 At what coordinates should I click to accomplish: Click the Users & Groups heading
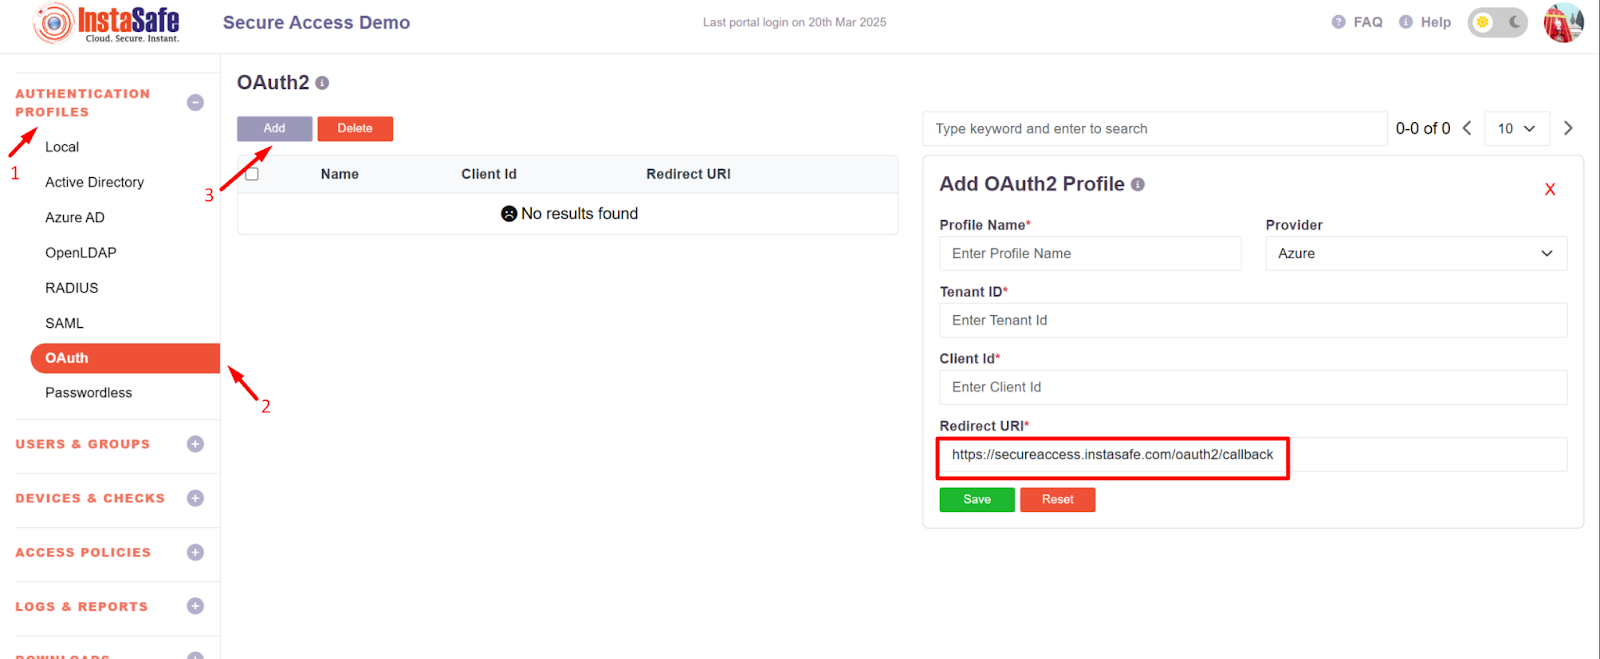(83, 444)
